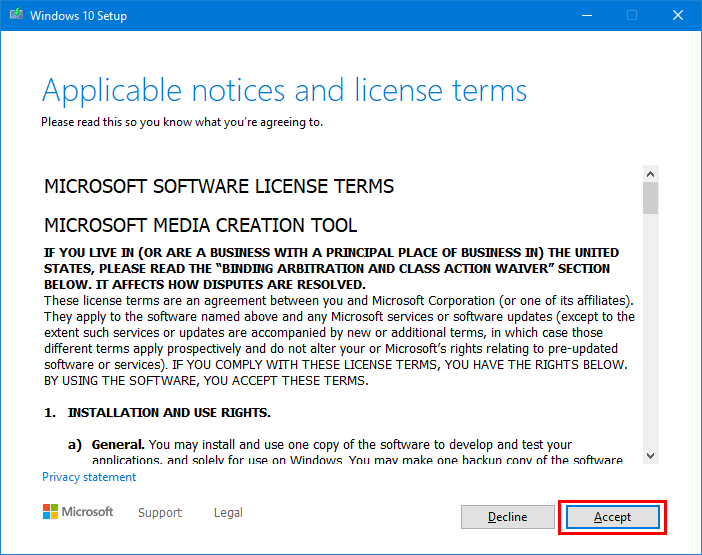Open the Privacy statement link
The image size is (702, 555).
tap(89, 477)
